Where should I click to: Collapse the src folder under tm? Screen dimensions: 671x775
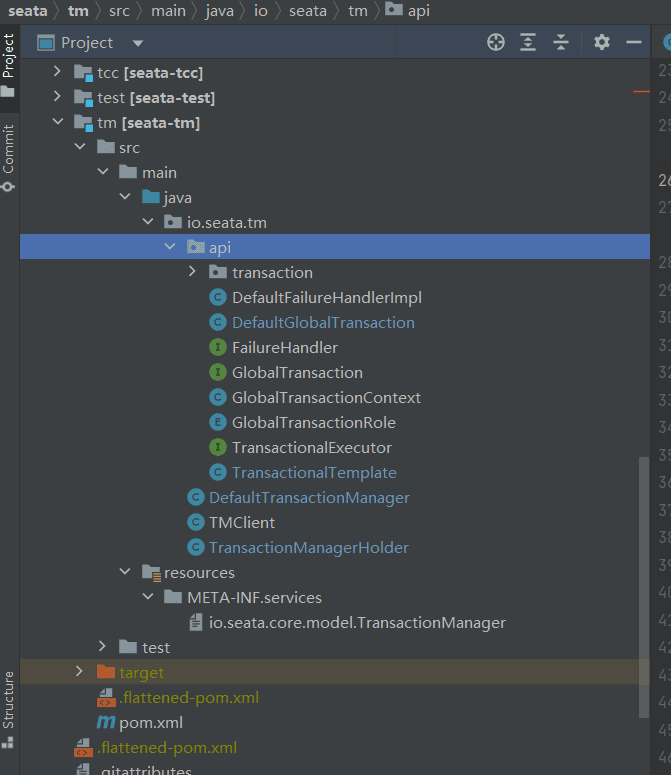pos(80,146)
